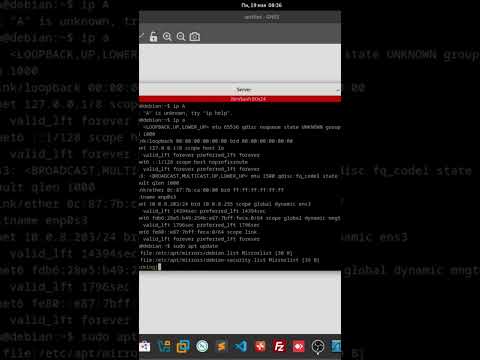Switch to OBS Studio in the dock
Viewport: 480px width, 360px height.
318,347
